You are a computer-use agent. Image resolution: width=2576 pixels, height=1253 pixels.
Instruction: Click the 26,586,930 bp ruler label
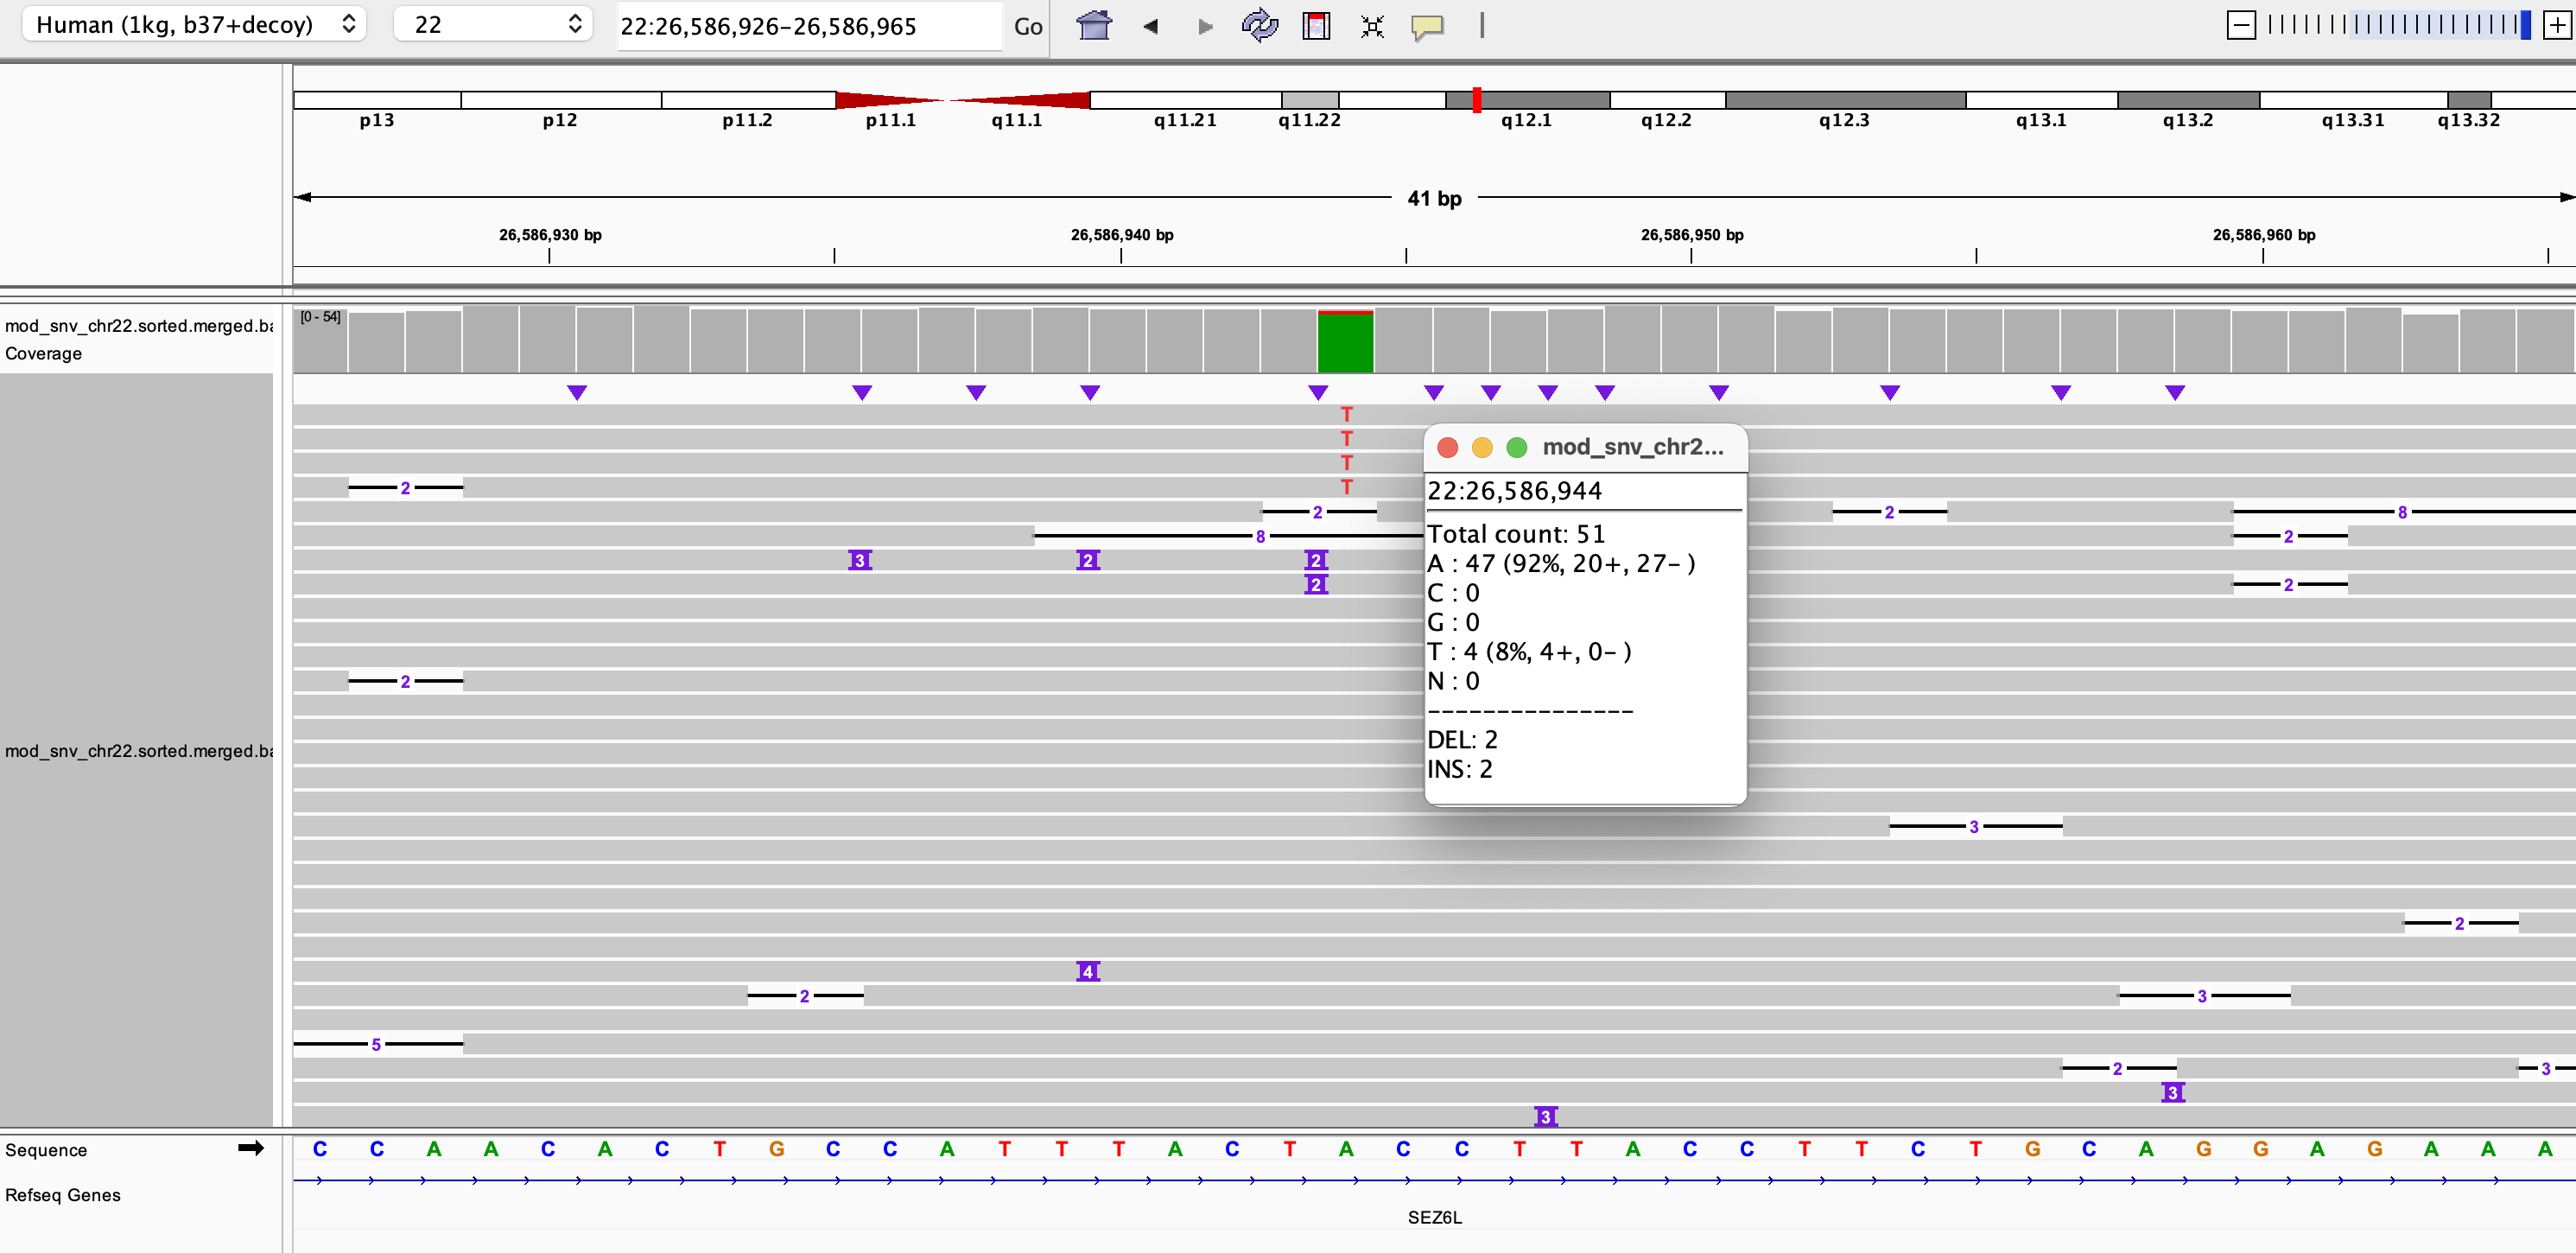tap(550, 235)
